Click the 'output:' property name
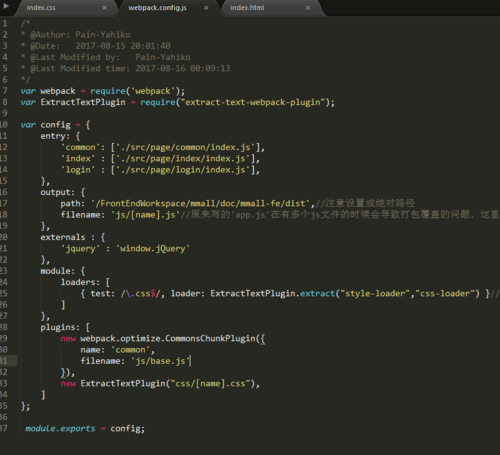The width and height of the screenshot is (500, 455). [x=57, y=192]
